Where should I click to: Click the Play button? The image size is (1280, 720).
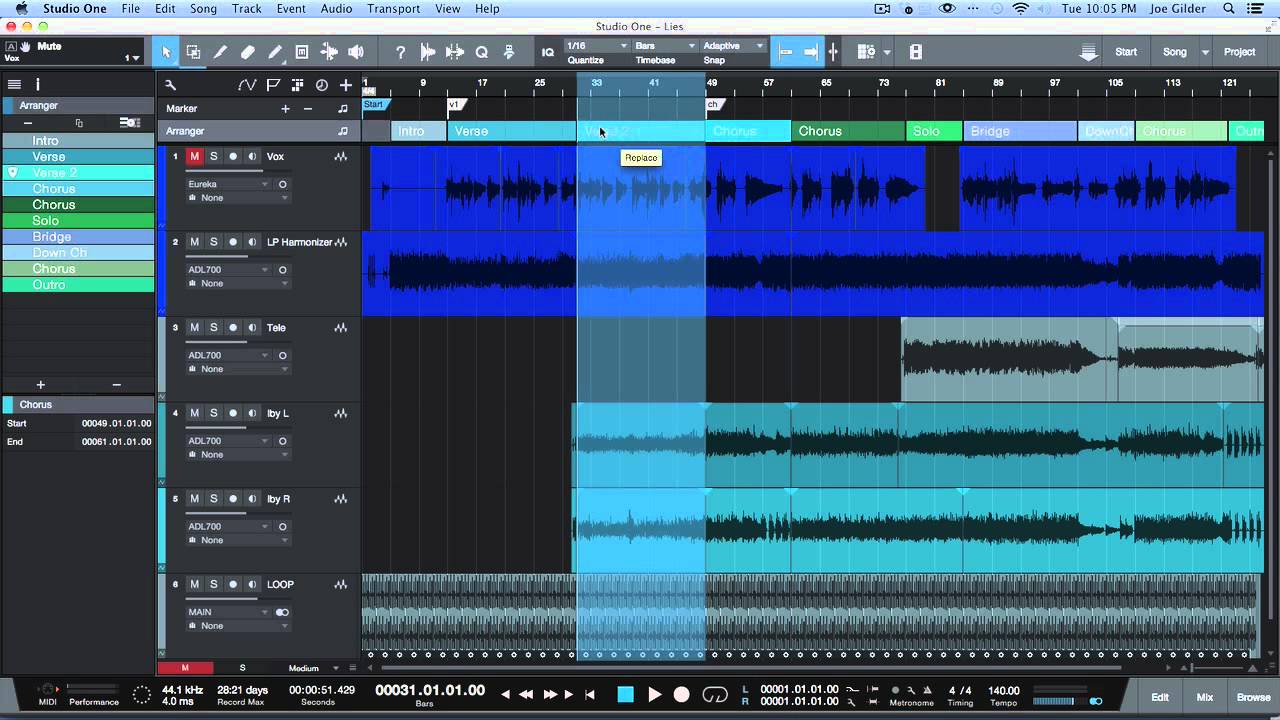(655, 694)
